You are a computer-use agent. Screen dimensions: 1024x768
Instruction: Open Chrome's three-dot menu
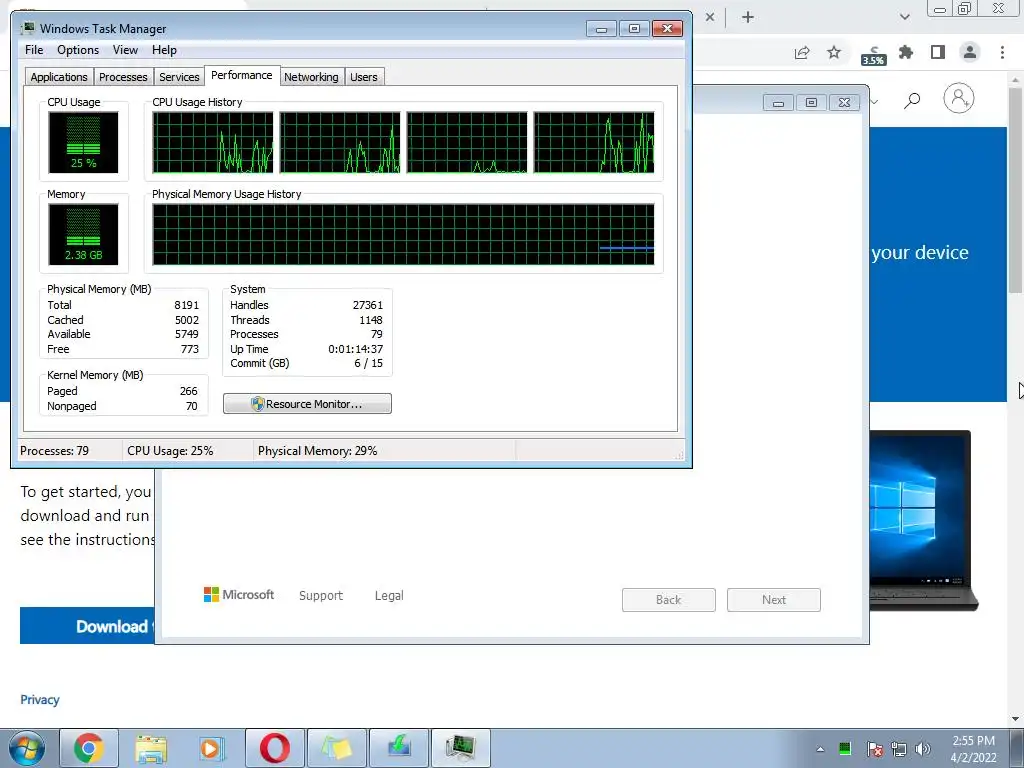click(1002, 52)
